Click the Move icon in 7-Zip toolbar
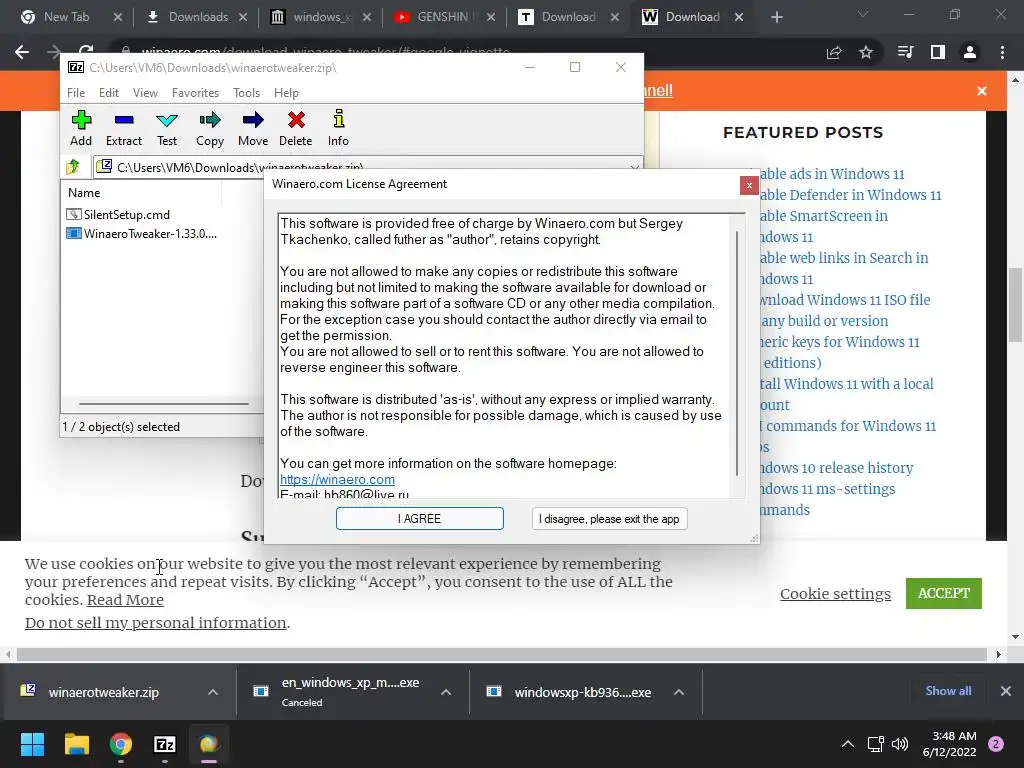 (253, 129)
